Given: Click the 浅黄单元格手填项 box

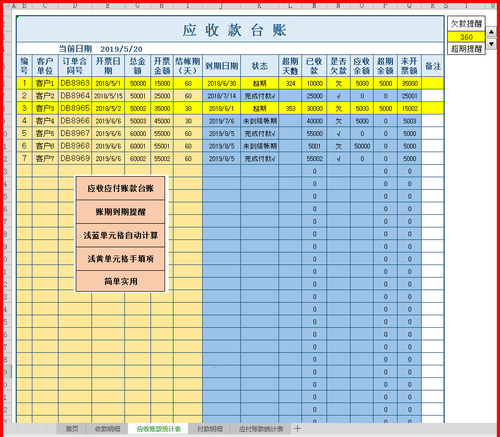Looking at the screenshot, I should point(120,258).
